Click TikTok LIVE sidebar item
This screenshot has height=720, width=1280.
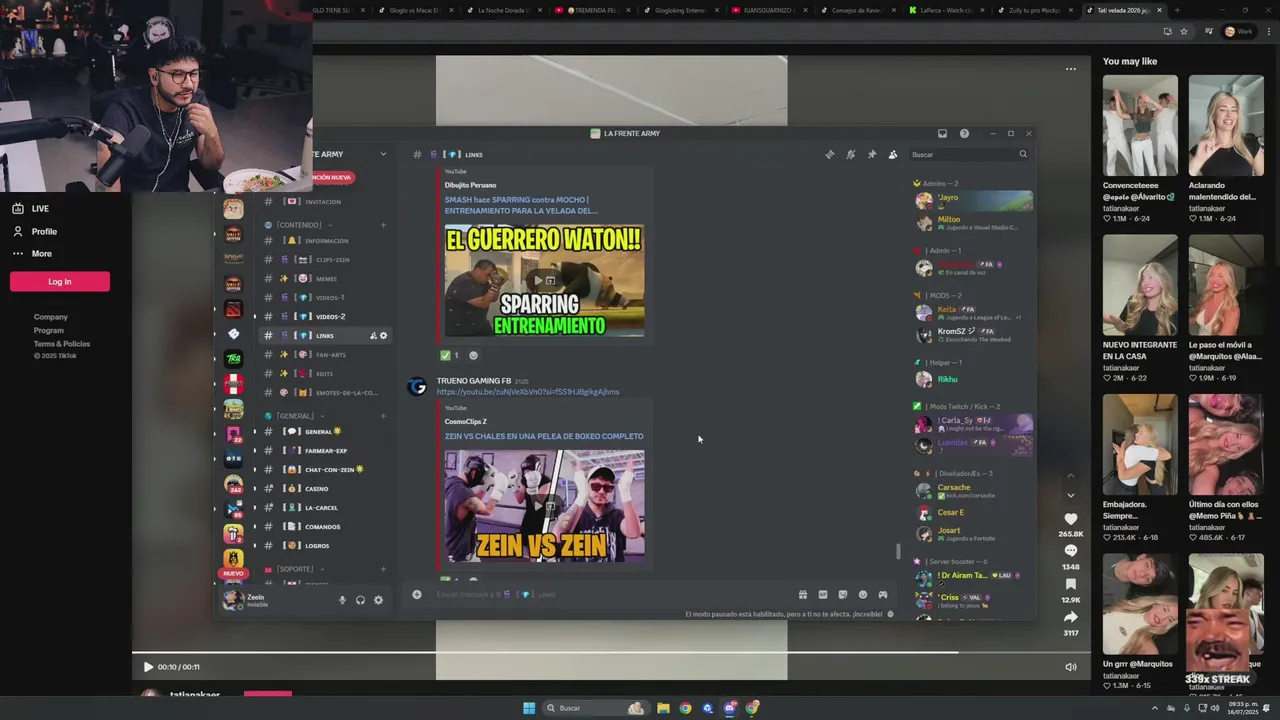click(30, 209)
